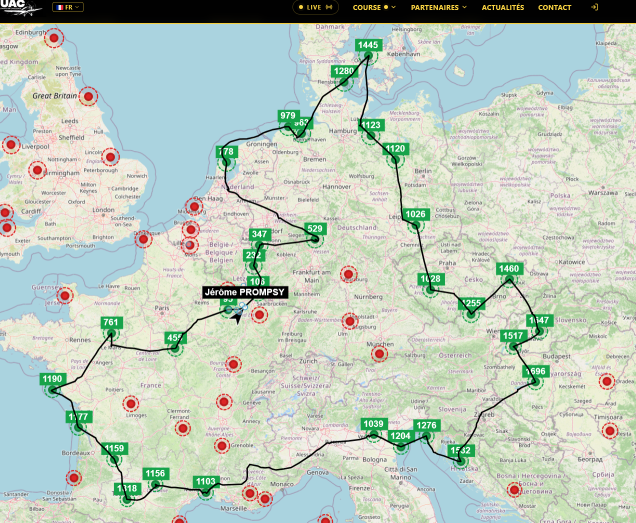636x523 pixels.
Task: Select green waypoint marker 1039
Action: (x=374, y=424)
